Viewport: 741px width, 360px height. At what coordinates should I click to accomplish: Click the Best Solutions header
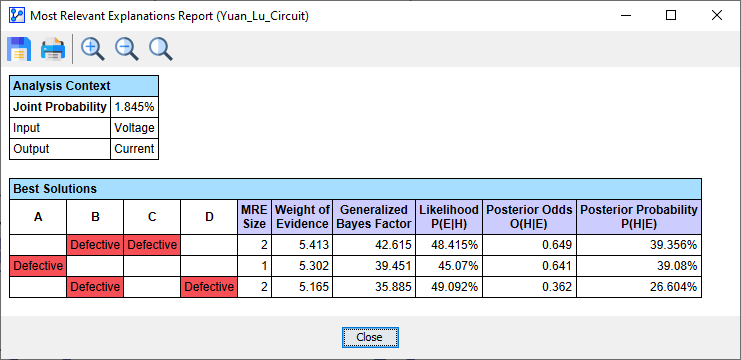coord(355,189)
